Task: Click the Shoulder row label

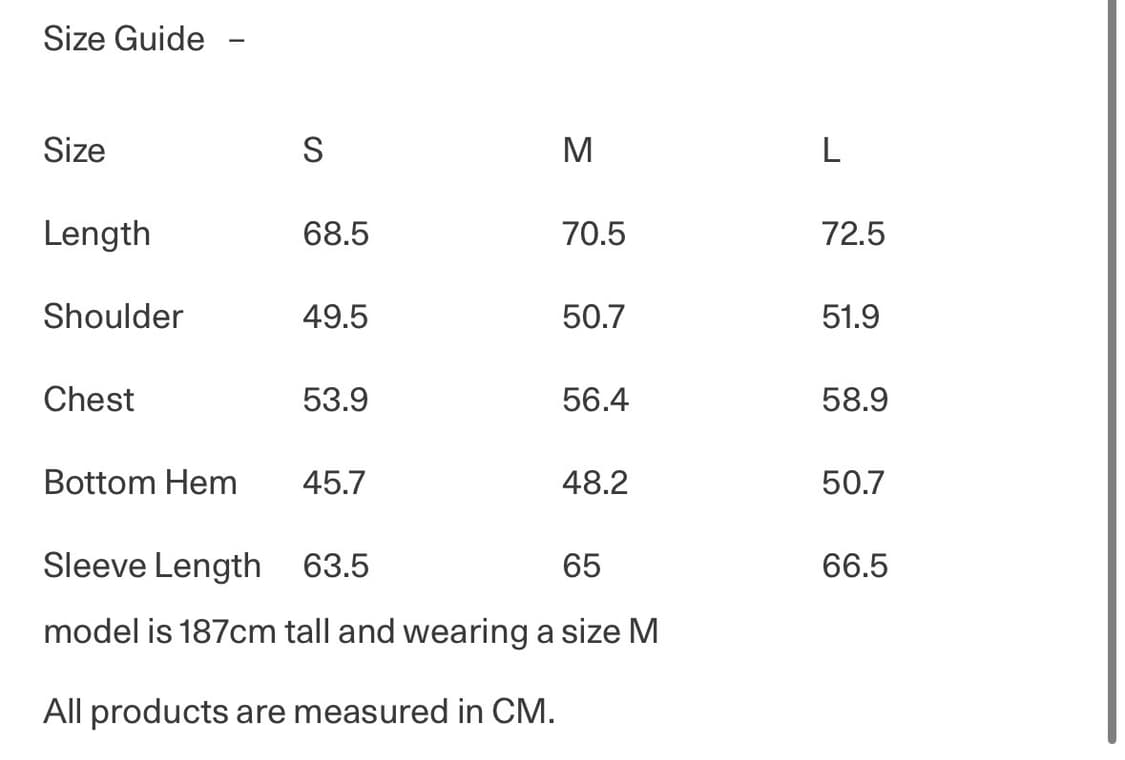Action: click(113, 317)
